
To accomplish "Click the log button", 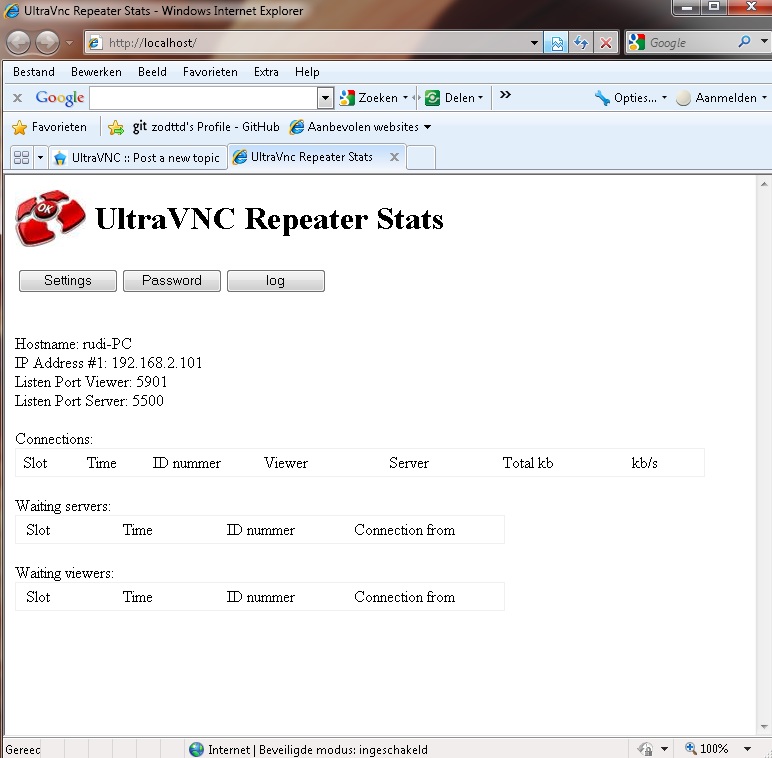I will [x=276, y=281].
